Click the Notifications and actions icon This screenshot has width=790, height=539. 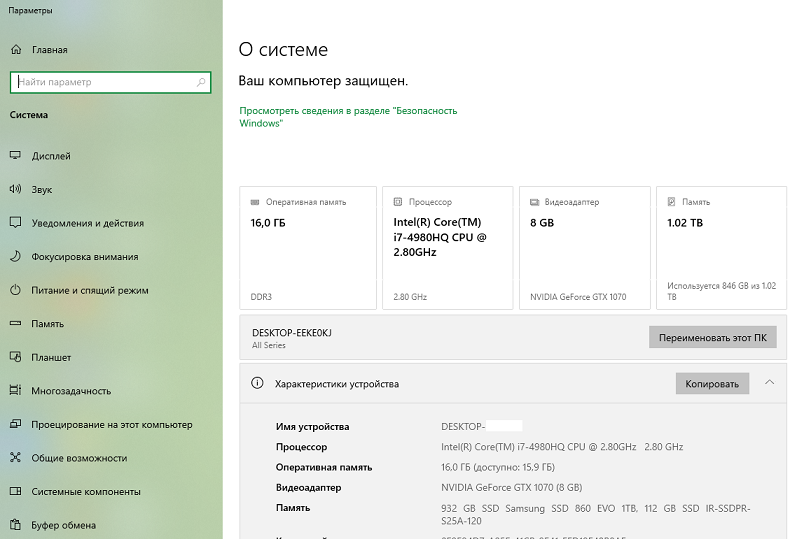click(15, 223)
